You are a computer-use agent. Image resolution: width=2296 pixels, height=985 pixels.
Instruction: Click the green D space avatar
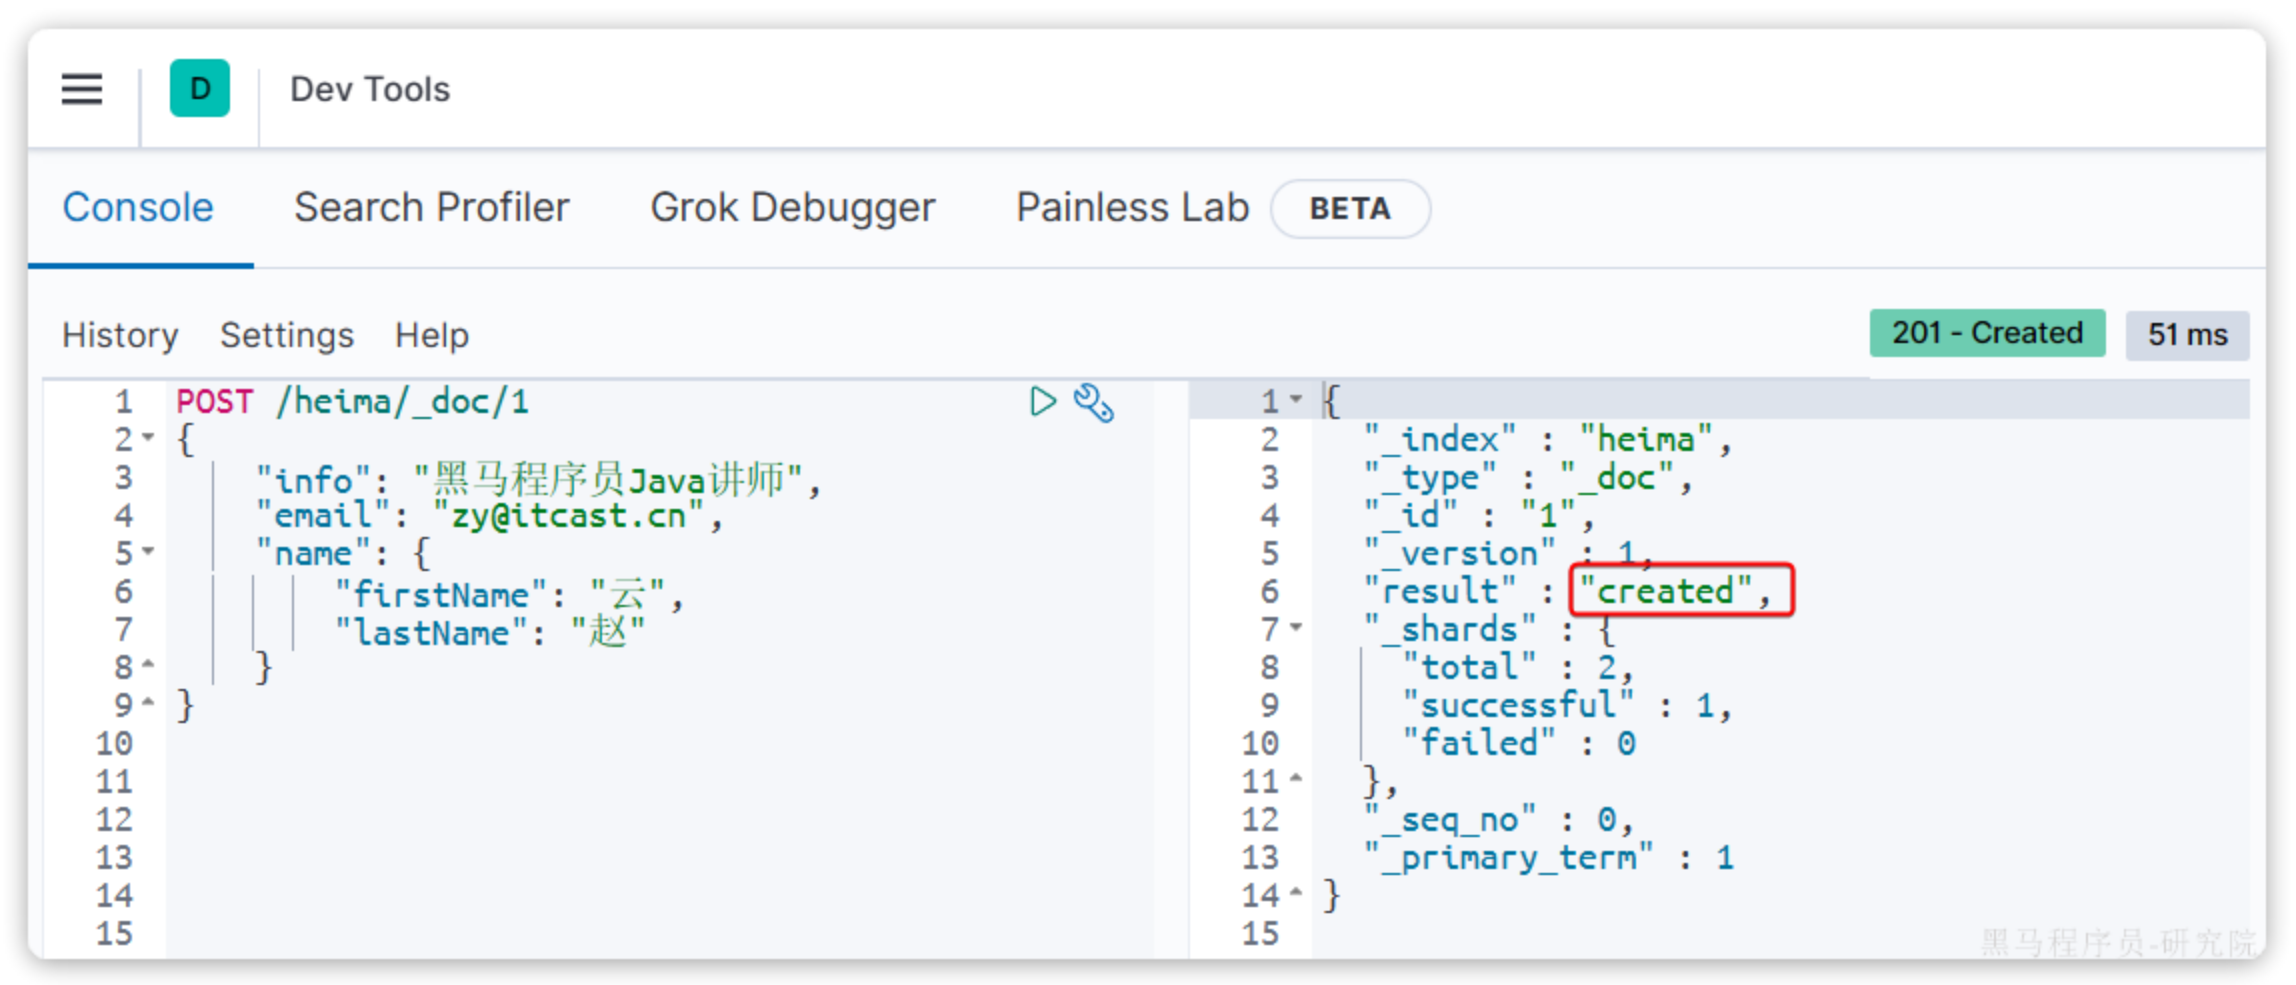pyautogui.click(x=199, y=89)
